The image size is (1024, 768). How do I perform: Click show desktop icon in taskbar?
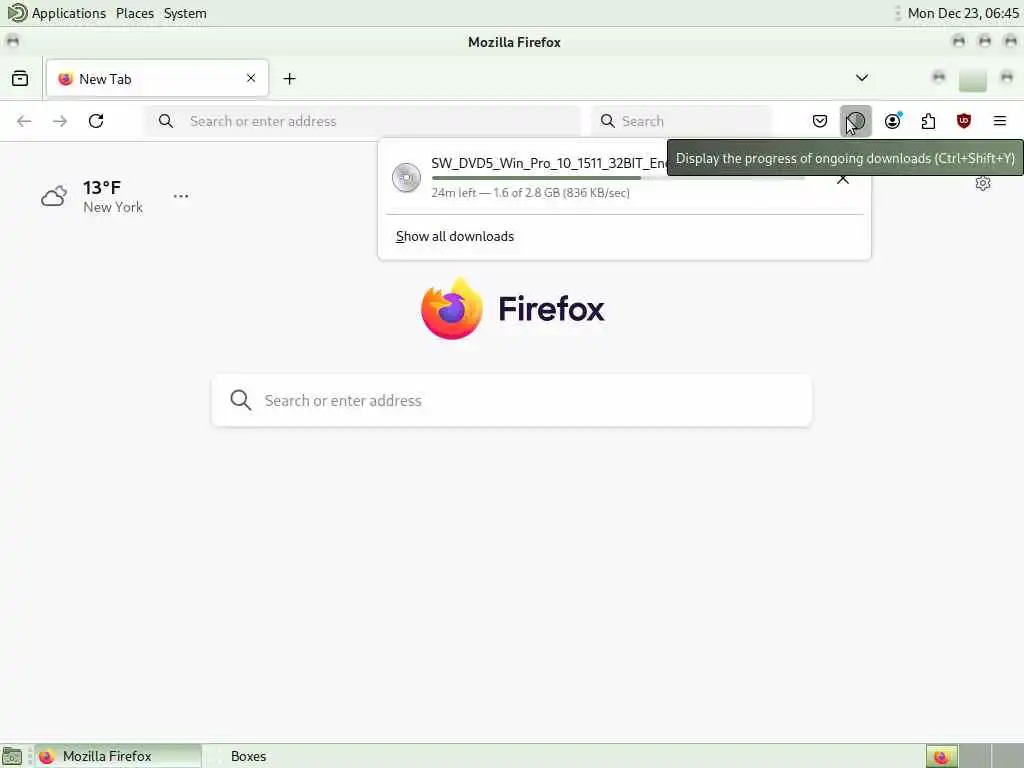pos(12,756)
